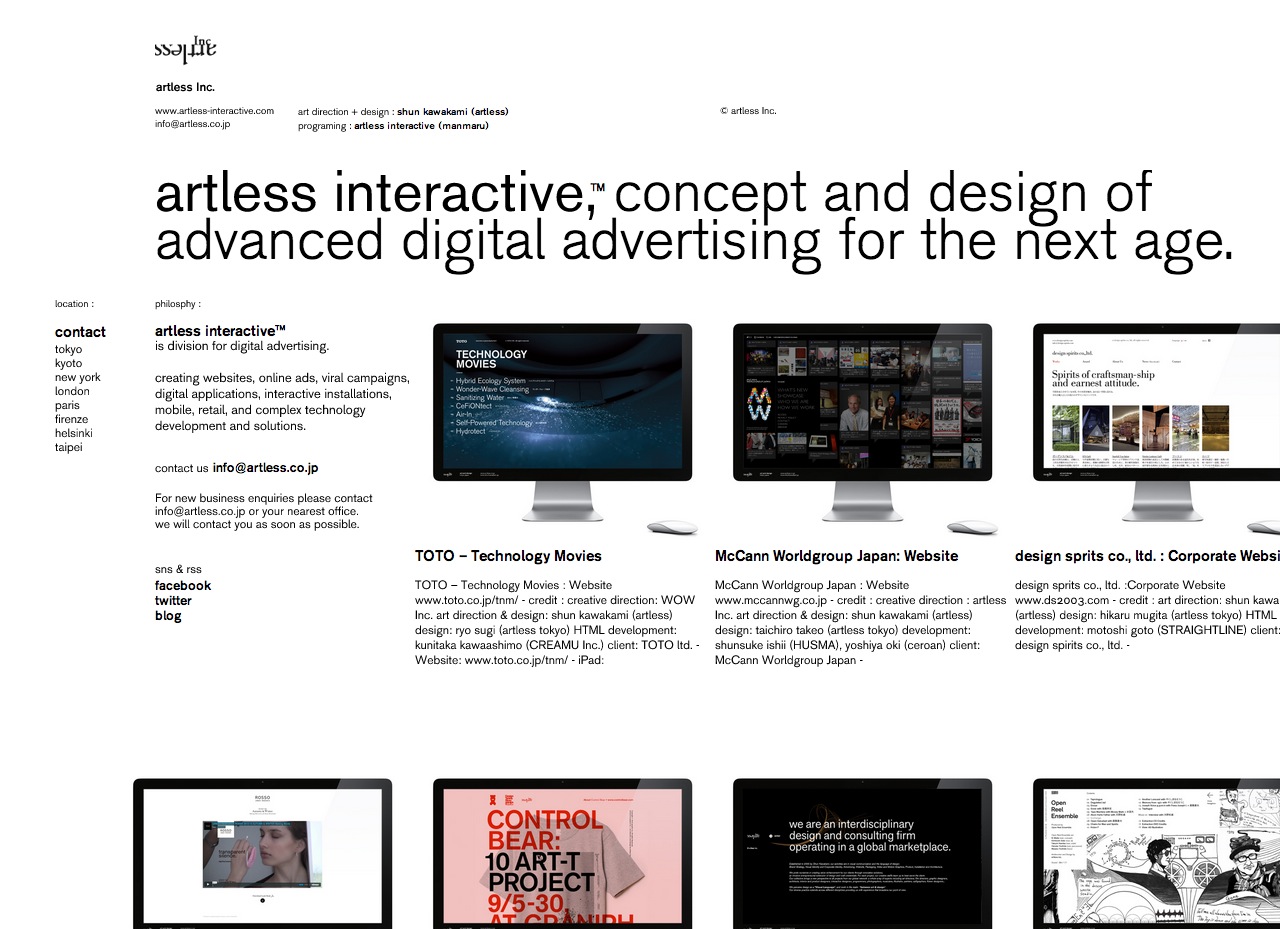
Task: Click the McCann Worldgroup Japan: Website title
Action: click(836, 556)
